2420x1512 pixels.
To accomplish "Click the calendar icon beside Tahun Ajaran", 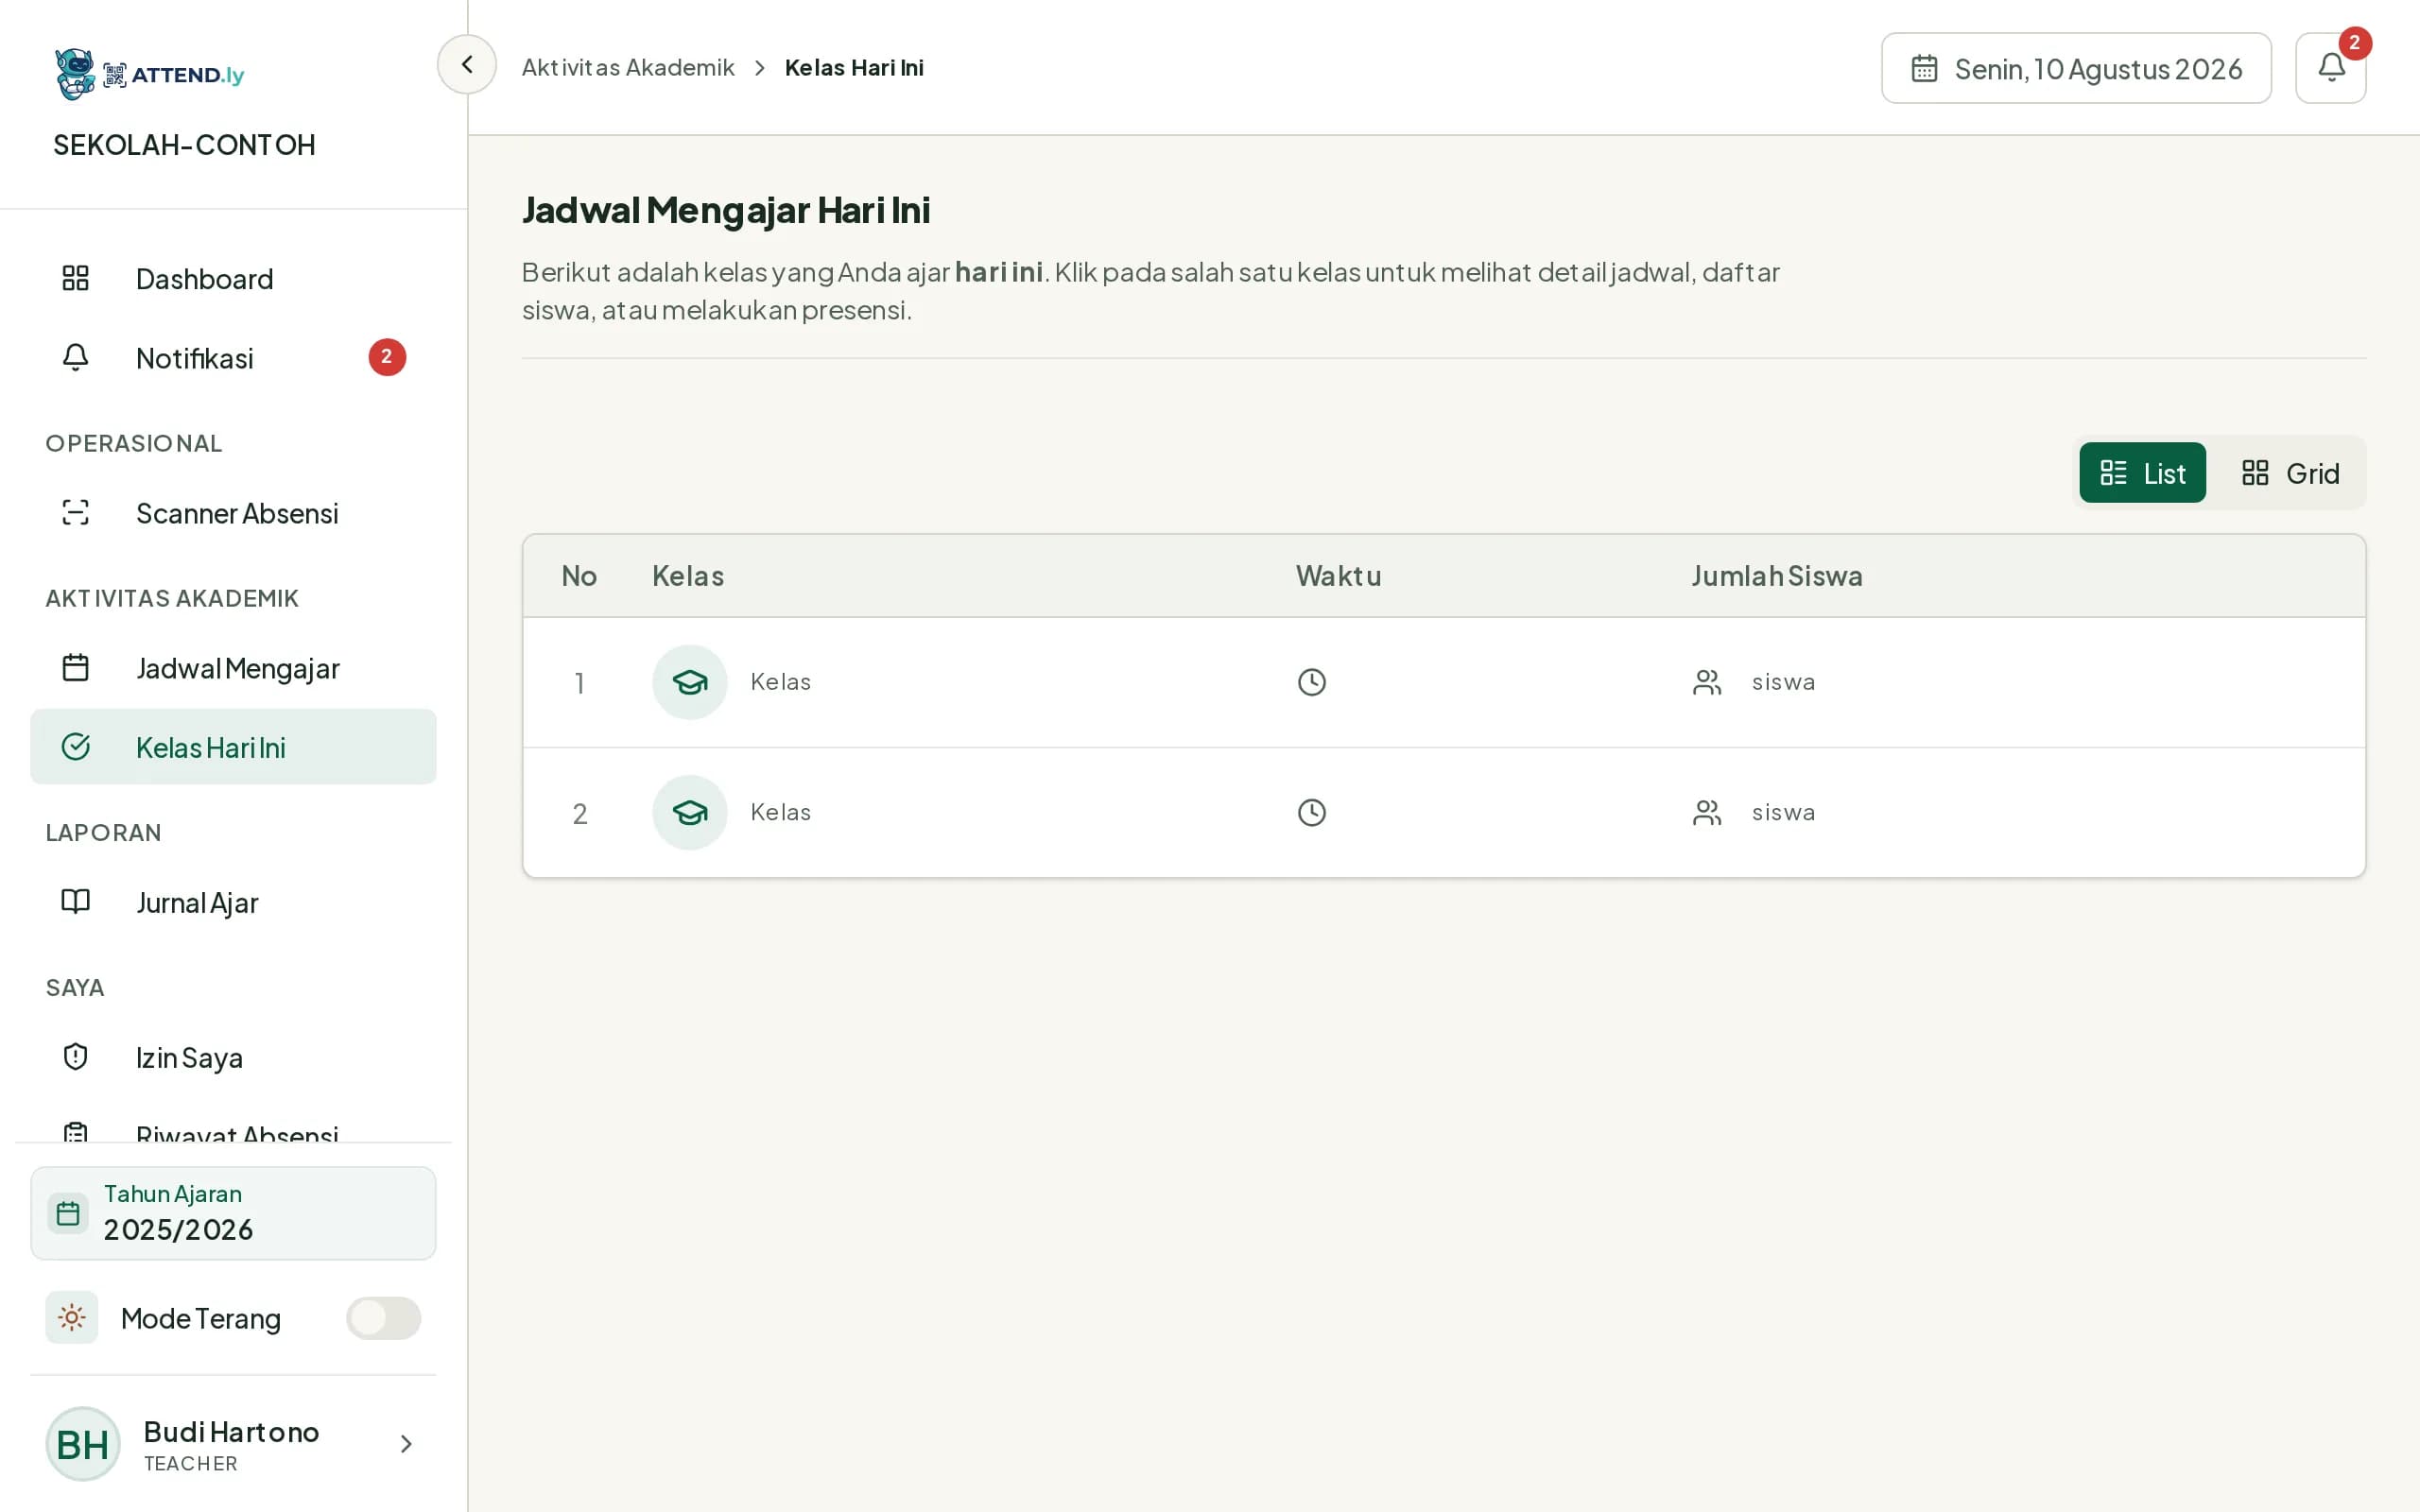I will 68,1213.
